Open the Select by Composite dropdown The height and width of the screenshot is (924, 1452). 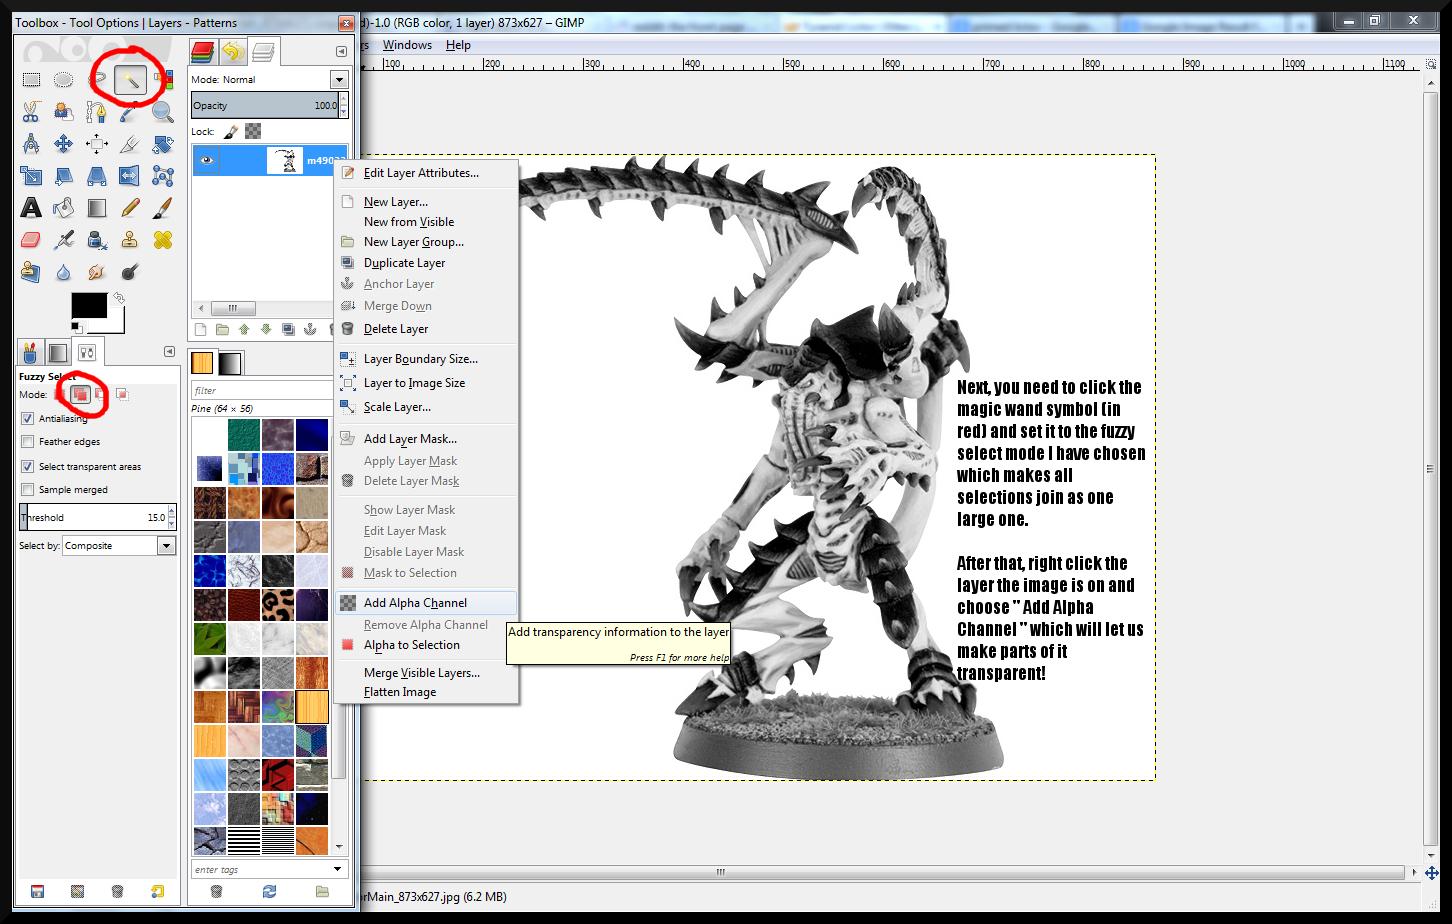click(166, 546)
